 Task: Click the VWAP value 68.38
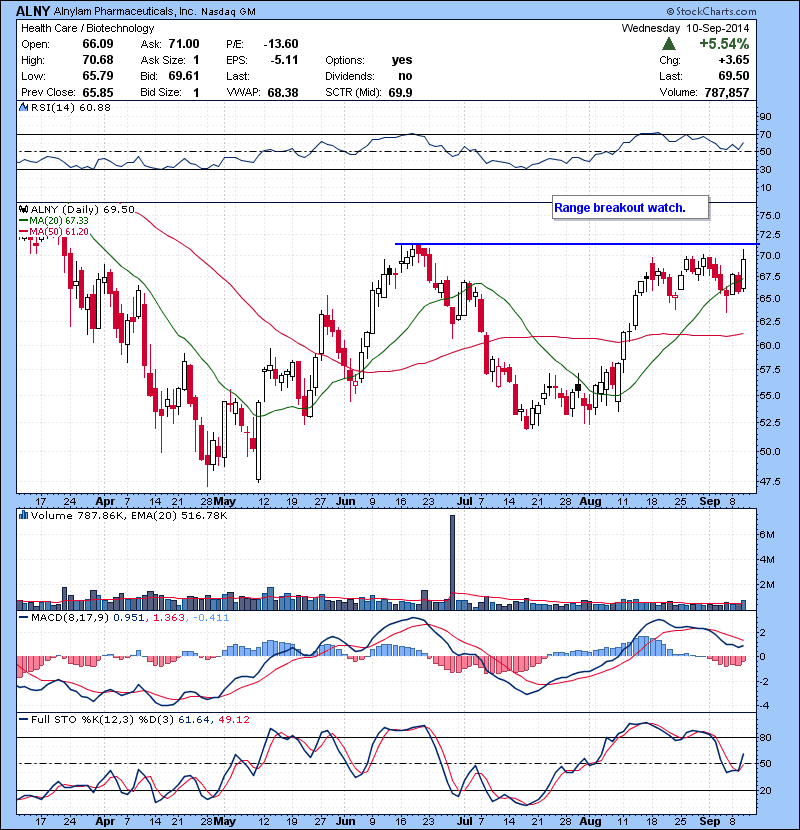pyautogui.click(x=283, y=93)
